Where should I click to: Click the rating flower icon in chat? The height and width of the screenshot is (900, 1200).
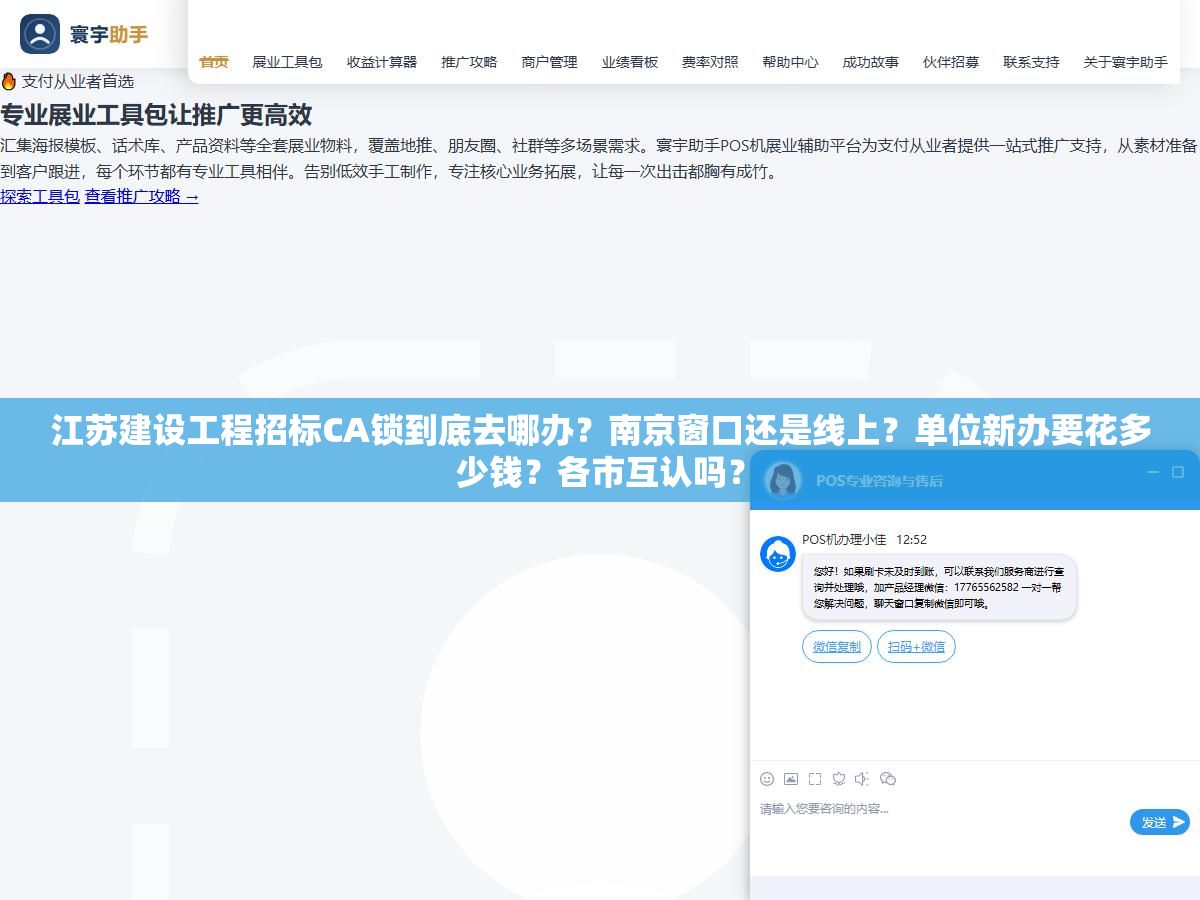839,779
